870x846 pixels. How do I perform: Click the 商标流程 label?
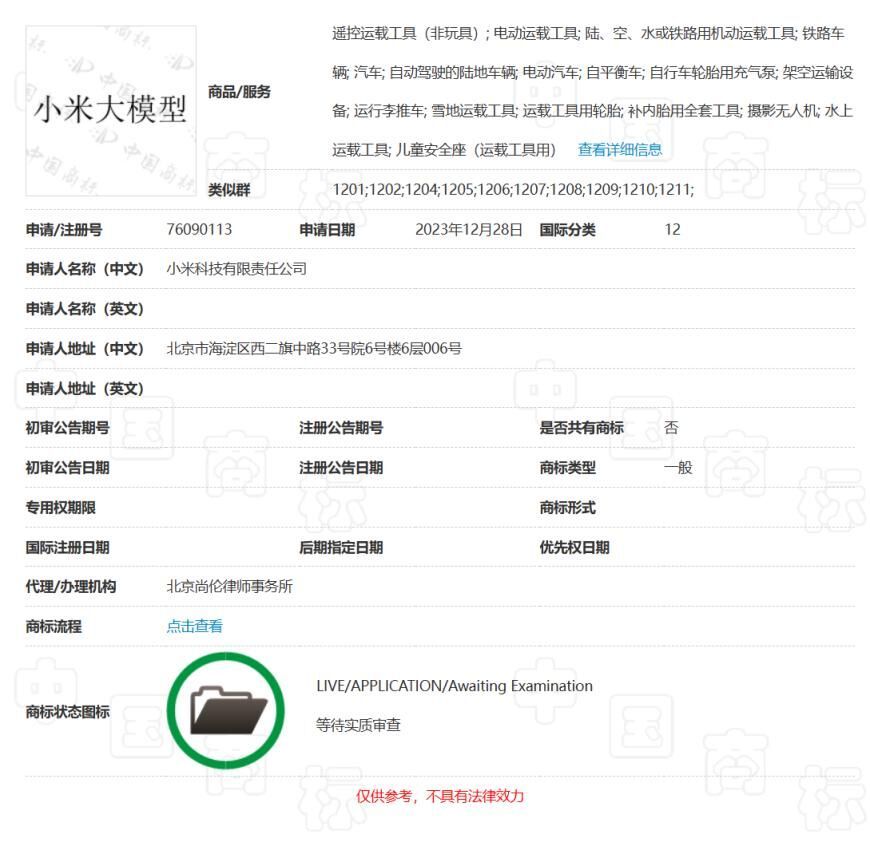pos(53,626)
